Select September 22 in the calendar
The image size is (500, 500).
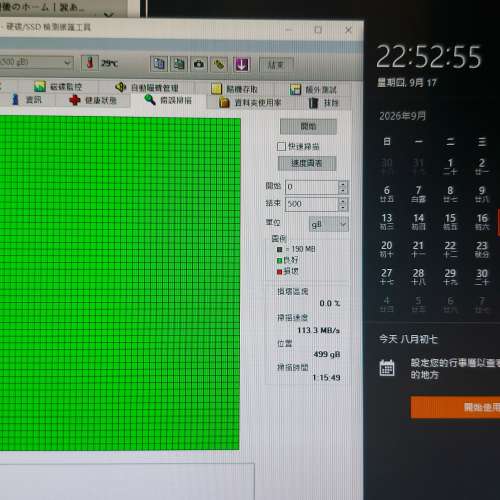[x=450, y=249]
